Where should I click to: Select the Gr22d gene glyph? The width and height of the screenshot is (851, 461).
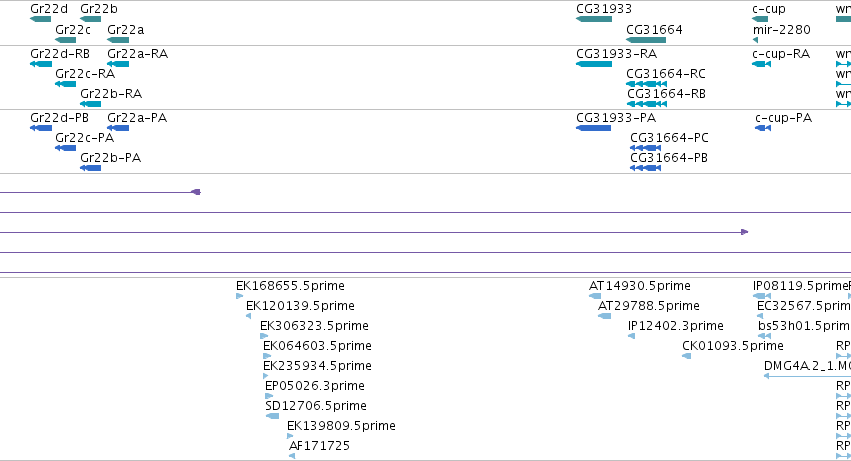(x=41, y=19)
